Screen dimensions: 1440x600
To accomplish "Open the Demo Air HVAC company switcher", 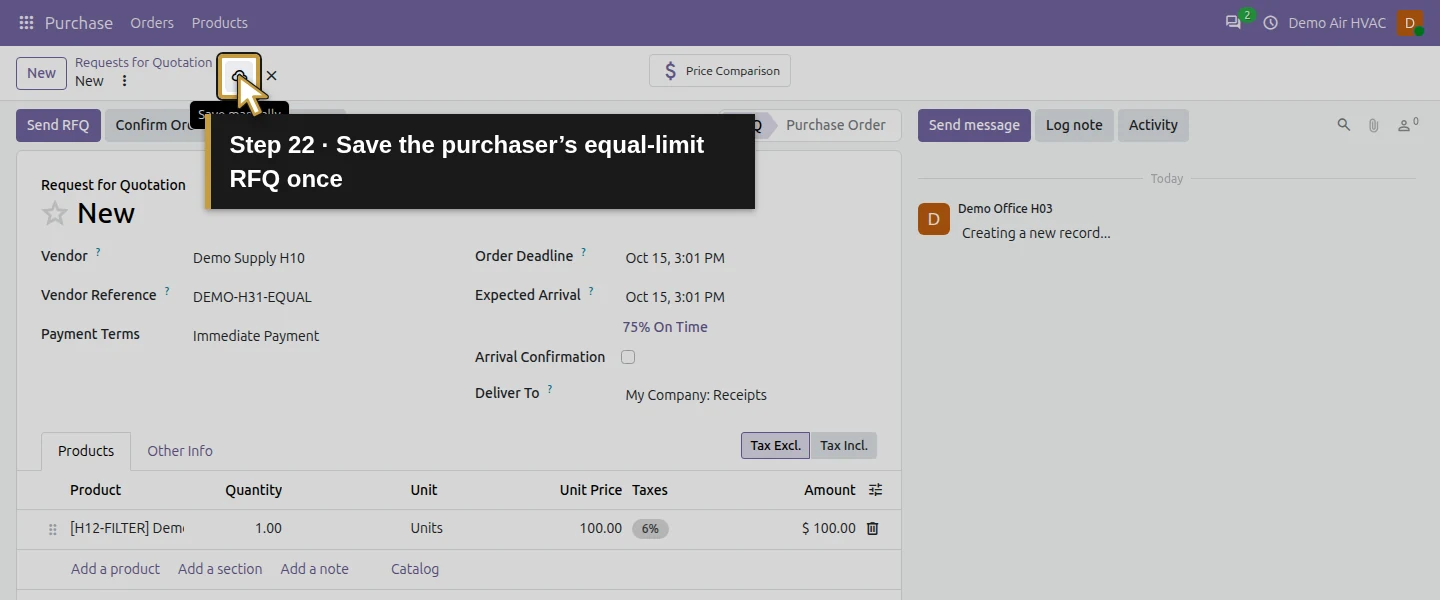I will [1337, 22].
